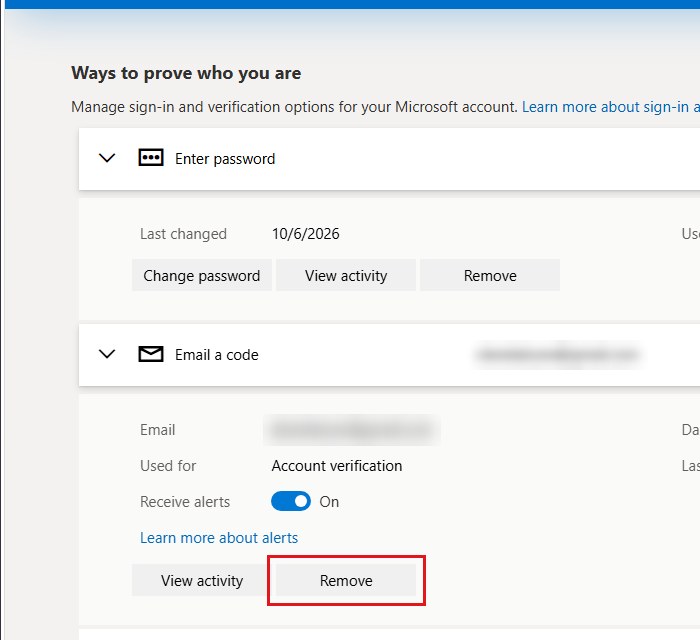Select the Email a code heading text
Screen dimensions: 700x640
[217, 355]
